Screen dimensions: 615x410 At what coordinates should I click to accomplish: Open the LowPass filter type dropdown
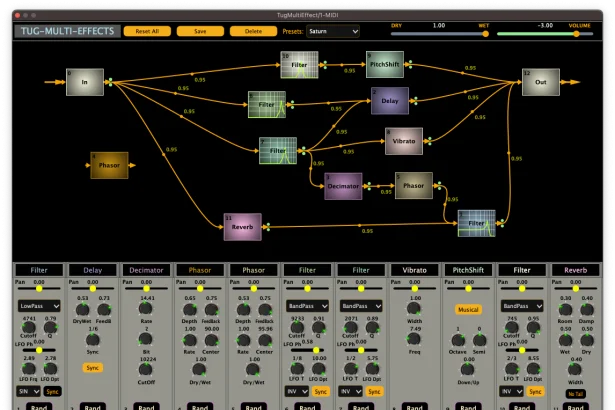pyautogui.click(x=39, y=305)
